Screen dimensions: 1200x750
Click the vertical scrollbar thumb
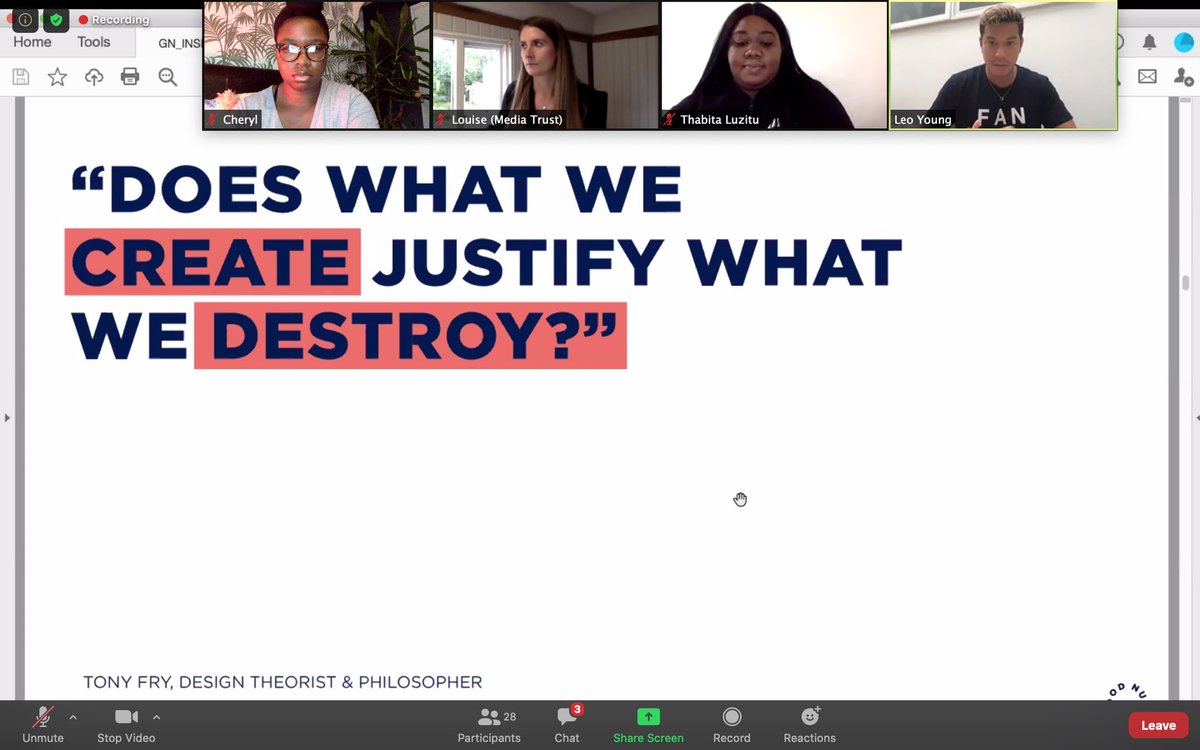pyautogui.click(x=1186, y=282)
